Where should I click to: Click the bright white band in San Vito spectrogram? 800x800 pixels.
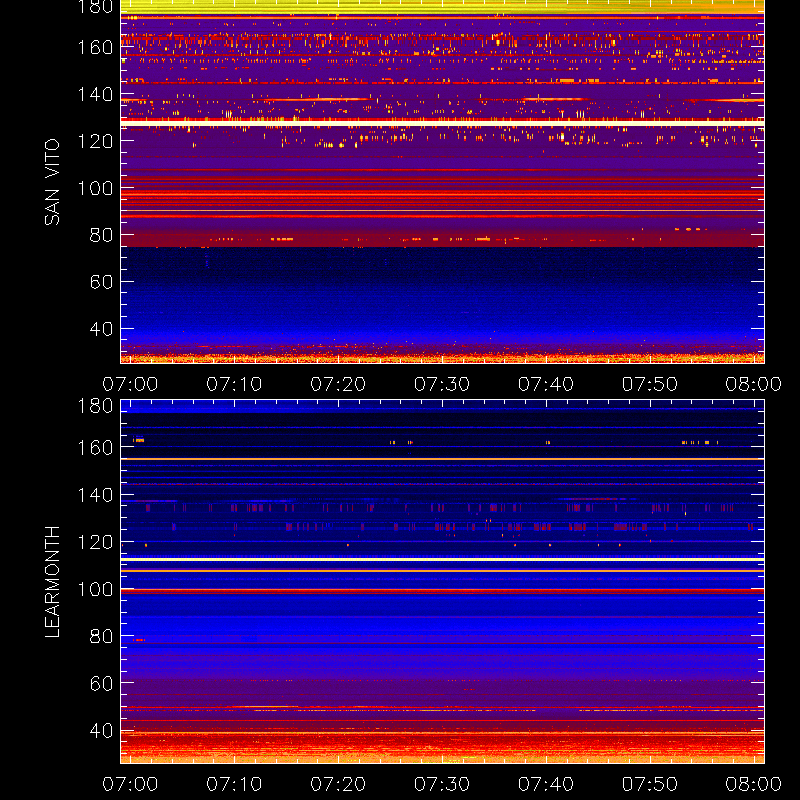coord(442,123)
